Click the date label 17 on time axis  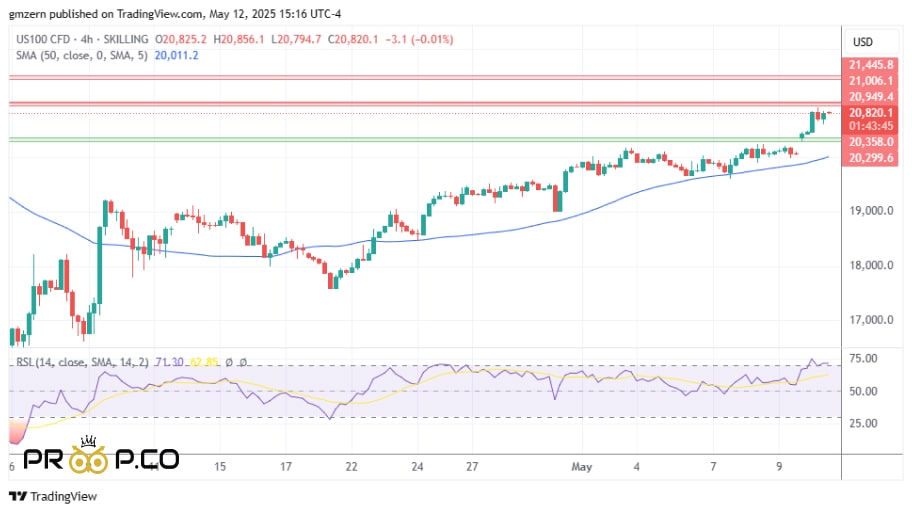coord(285,466)
